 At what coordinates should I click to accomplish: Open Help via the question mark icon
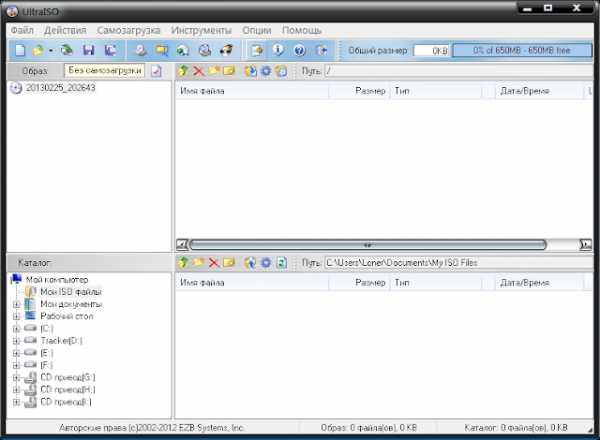(300, 50)
